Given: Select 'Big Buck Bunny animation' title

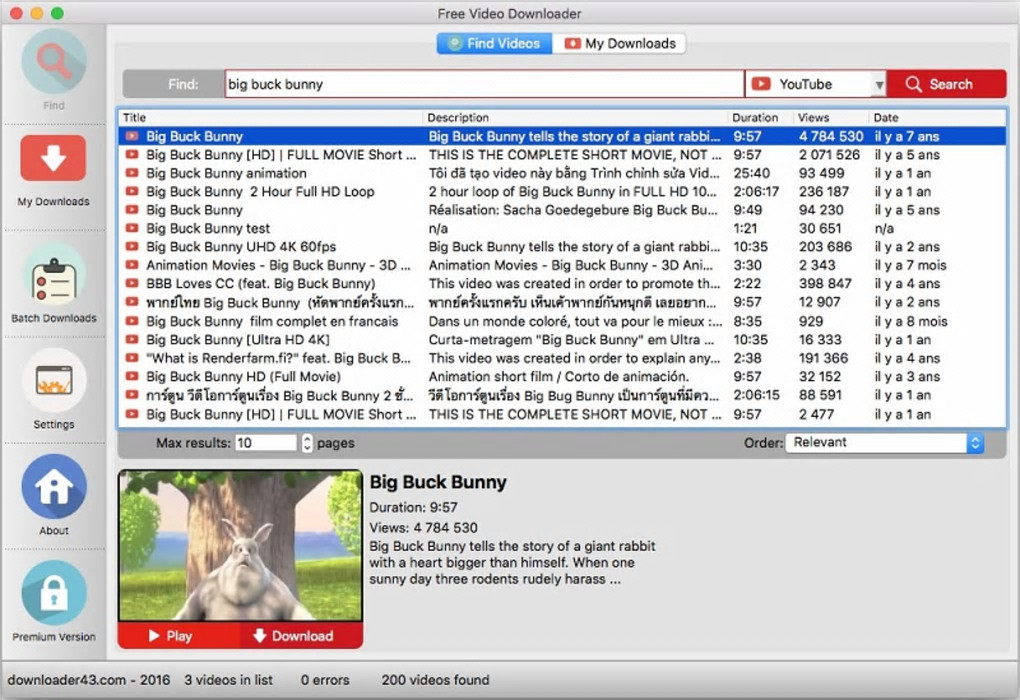Looking at the screenshot, I should pyautogui.click(x=226, y=174).
